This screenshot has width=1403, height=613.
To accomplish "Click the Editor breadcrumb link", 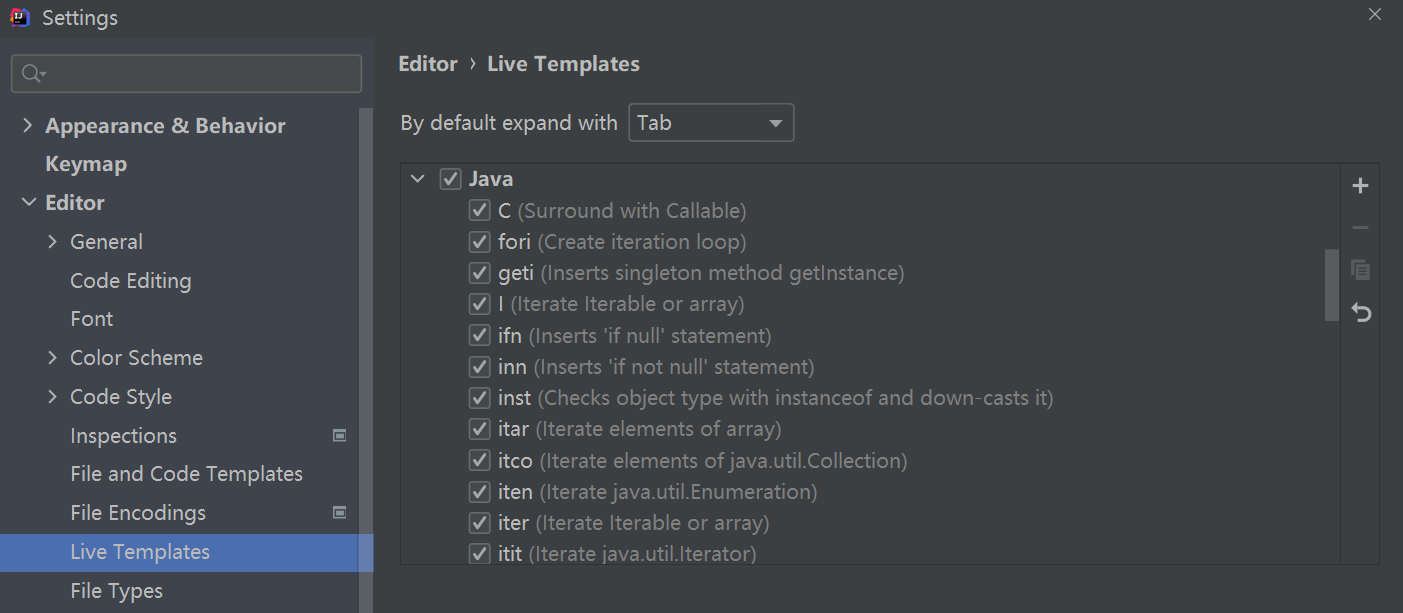I will (428, 64).
